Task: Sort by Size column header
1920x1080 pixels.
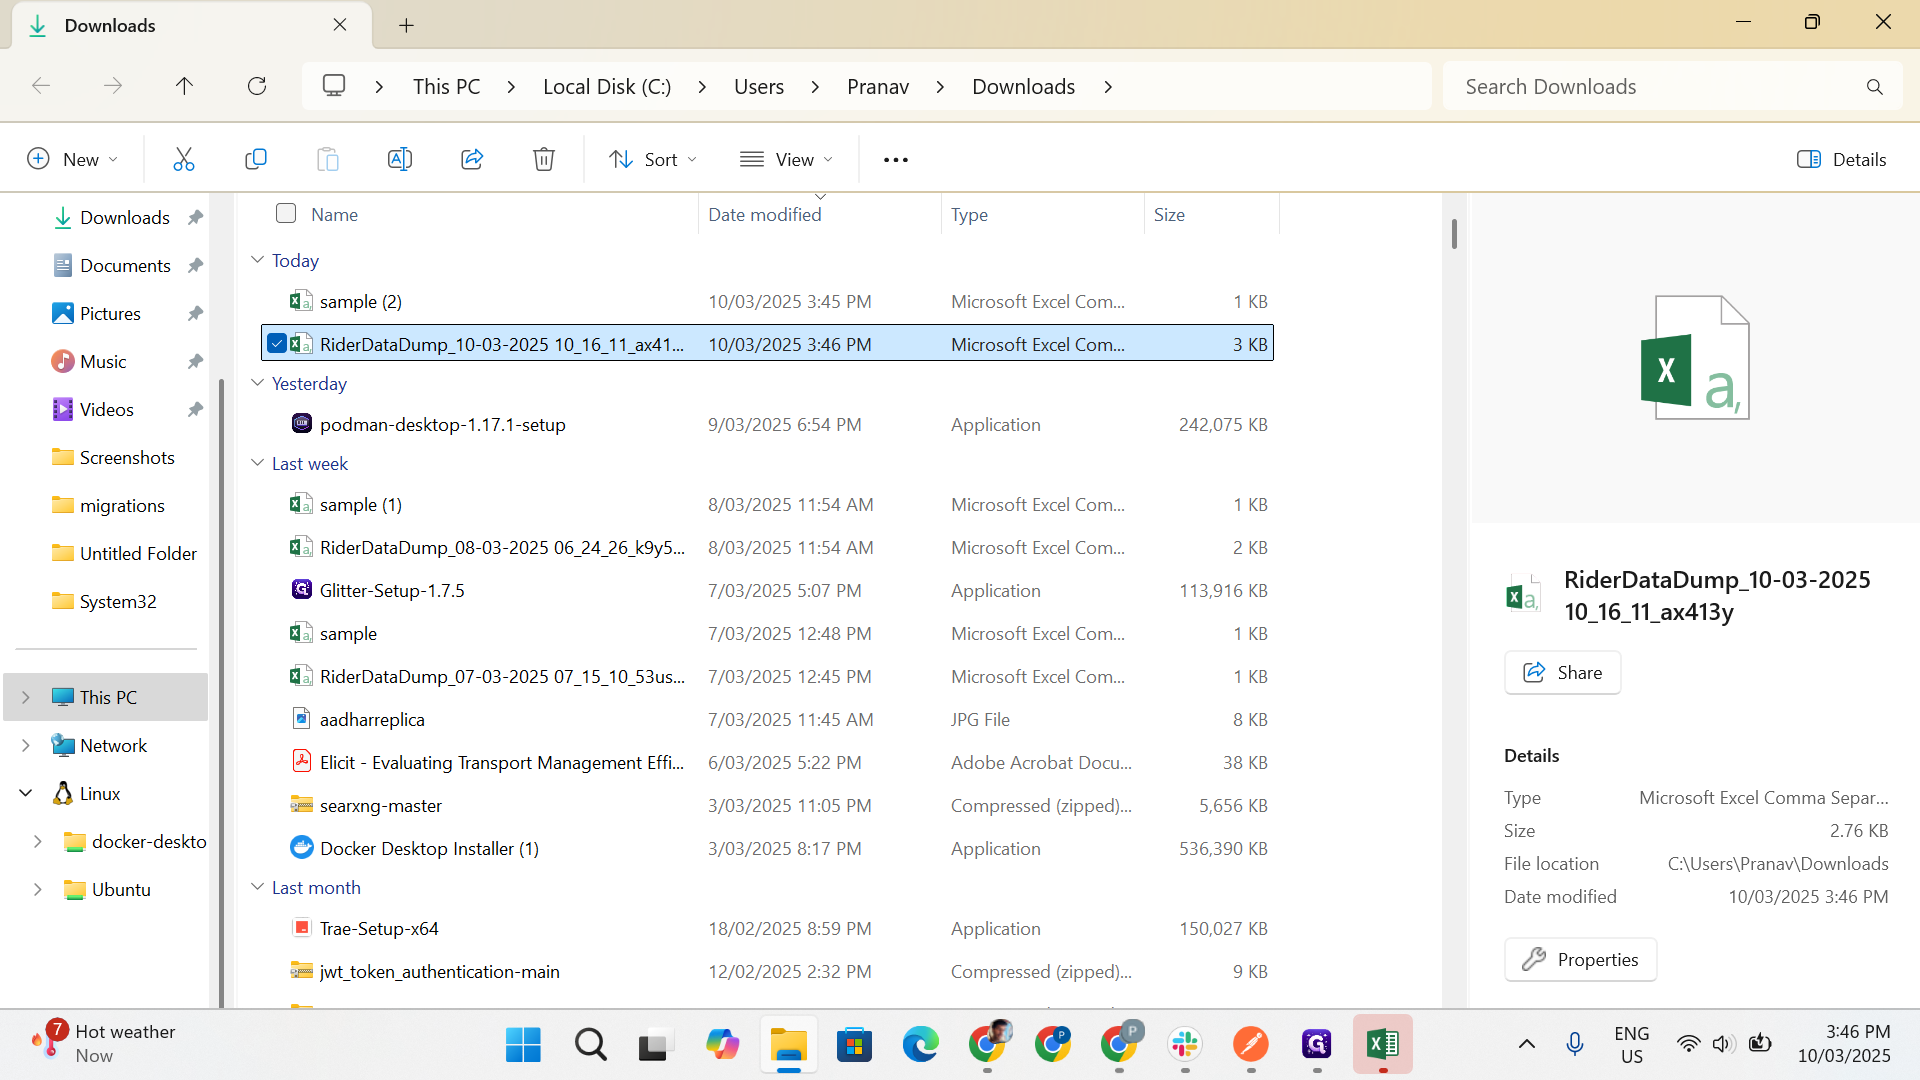Action: click(x=1169, y=214)
